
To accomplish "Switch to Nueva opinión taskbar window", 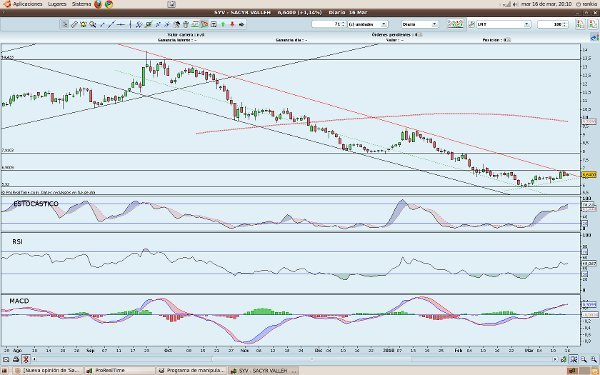I will click(48, 370).
